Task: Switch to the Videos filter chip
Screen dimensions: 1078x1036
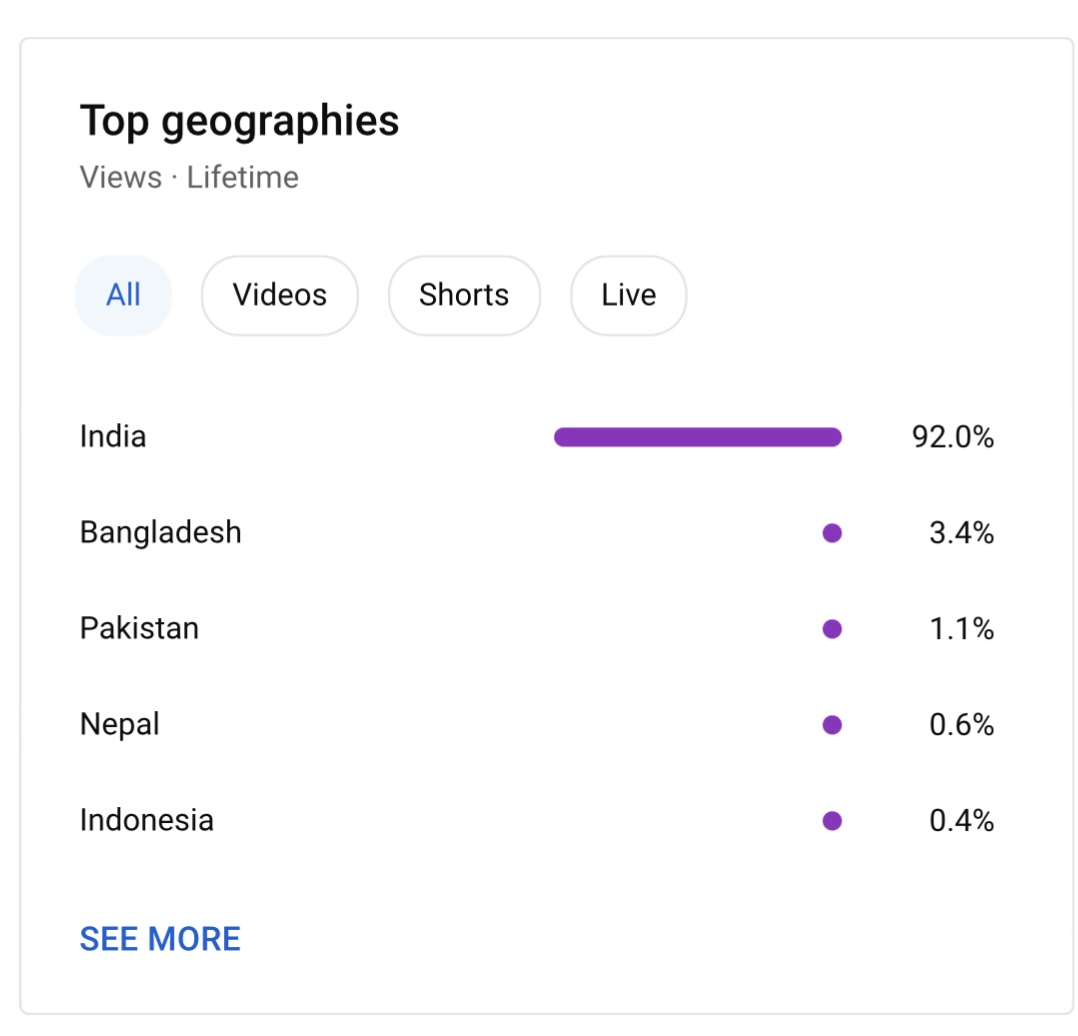Action: click(x=280, y=296)
